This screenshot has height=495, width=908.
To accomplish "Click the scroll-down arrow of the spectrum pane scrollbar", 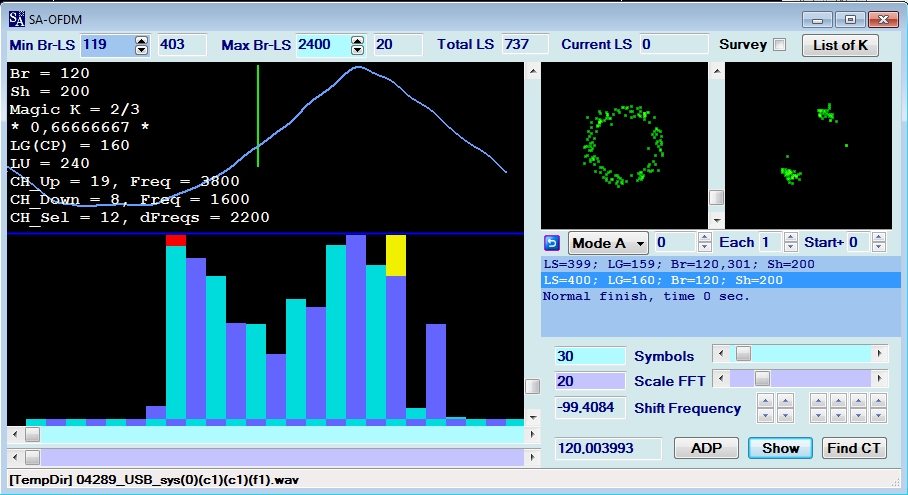I will click(x=532, y=417).
